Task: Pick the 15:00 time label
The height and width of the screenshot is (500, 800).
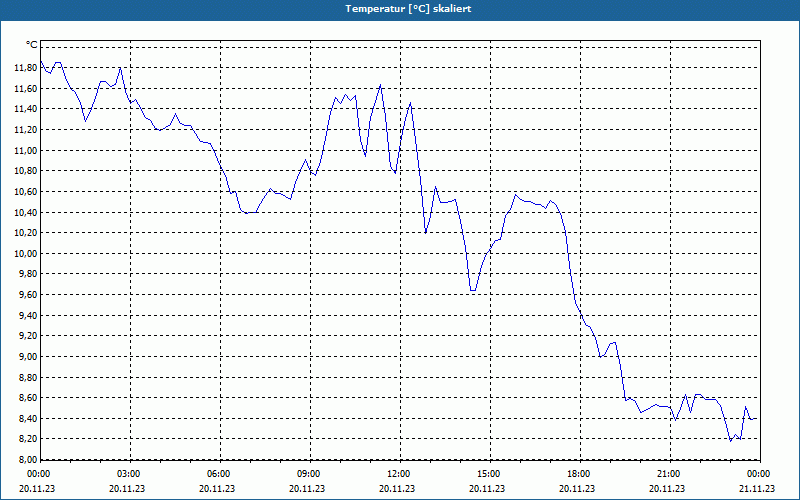Action: [488, 473]
